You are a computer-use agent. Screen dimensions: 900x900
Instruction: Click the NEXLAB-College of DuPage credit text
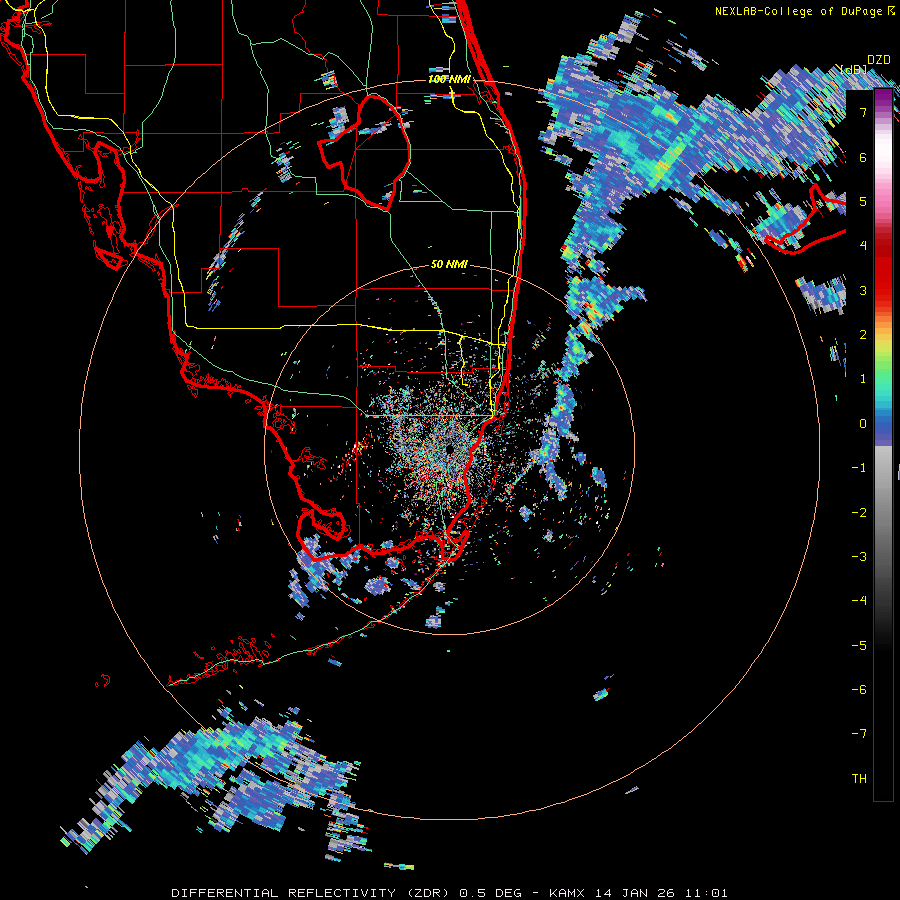point(805,11)
